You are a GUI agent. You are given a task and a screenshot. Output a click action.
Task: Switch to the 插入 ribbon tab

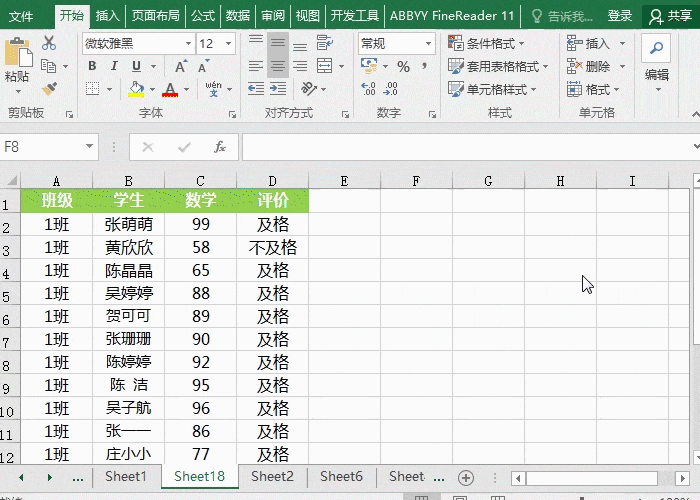(x=108, y=16)
